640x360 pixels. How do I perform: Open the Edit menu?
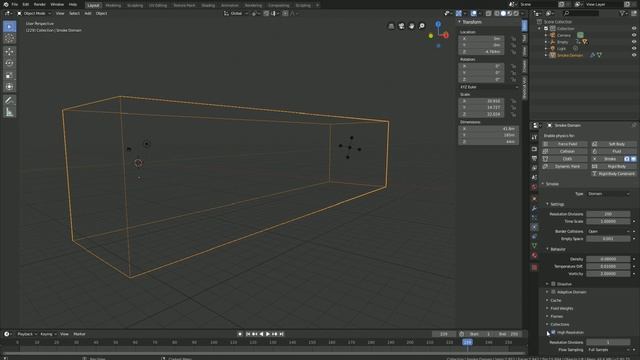pos(26,4)
